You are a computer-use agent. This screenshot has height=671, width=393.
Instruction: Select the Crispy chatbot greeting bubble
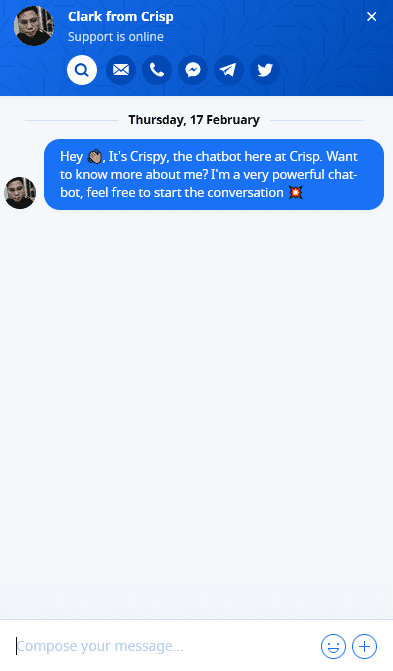(x=214, y=174)
